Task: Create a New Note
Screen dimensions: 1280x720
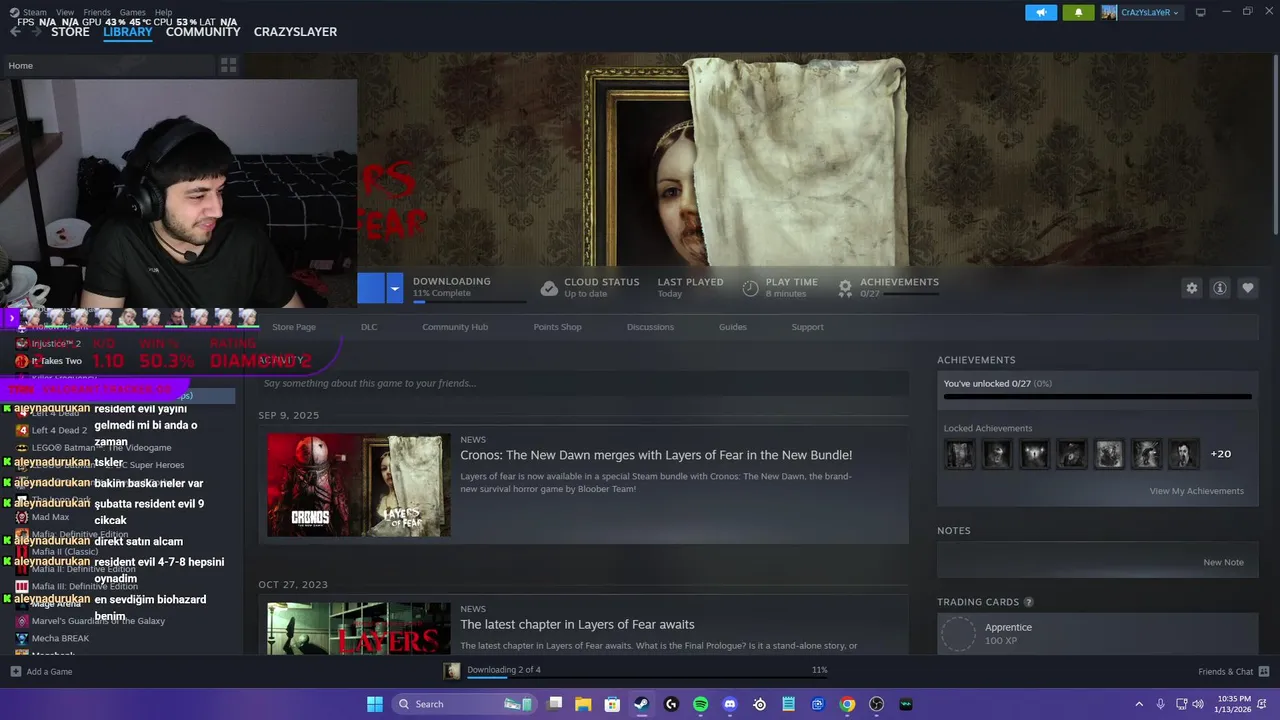Action: pos(1223,562)
